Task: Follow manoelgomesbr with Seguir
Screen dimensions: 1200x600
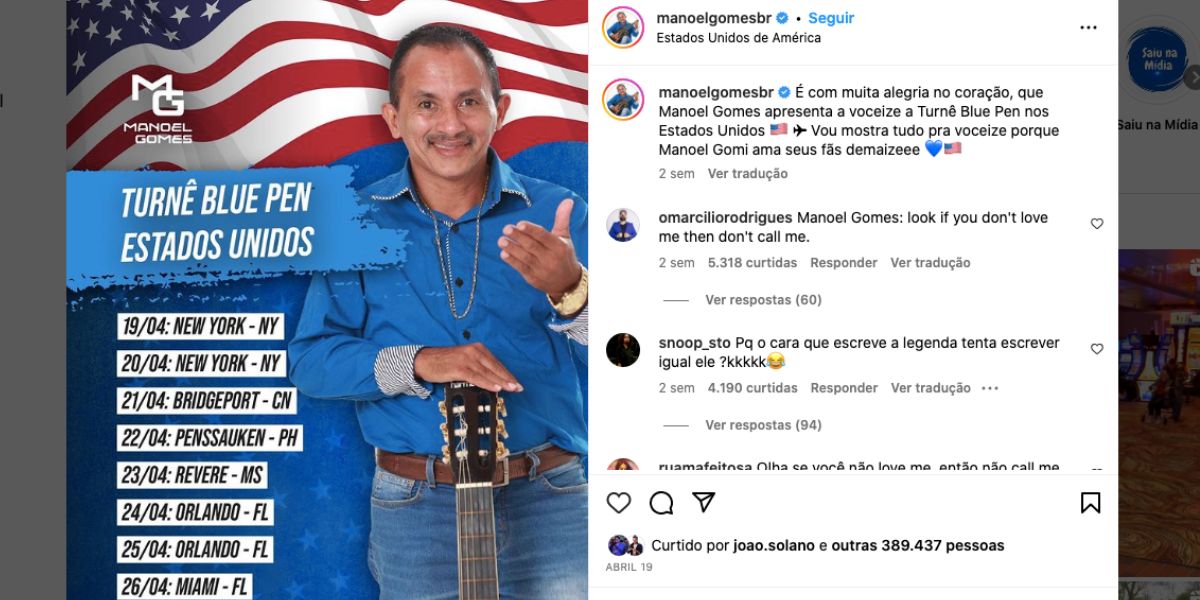Action: [x=831, y=18]
